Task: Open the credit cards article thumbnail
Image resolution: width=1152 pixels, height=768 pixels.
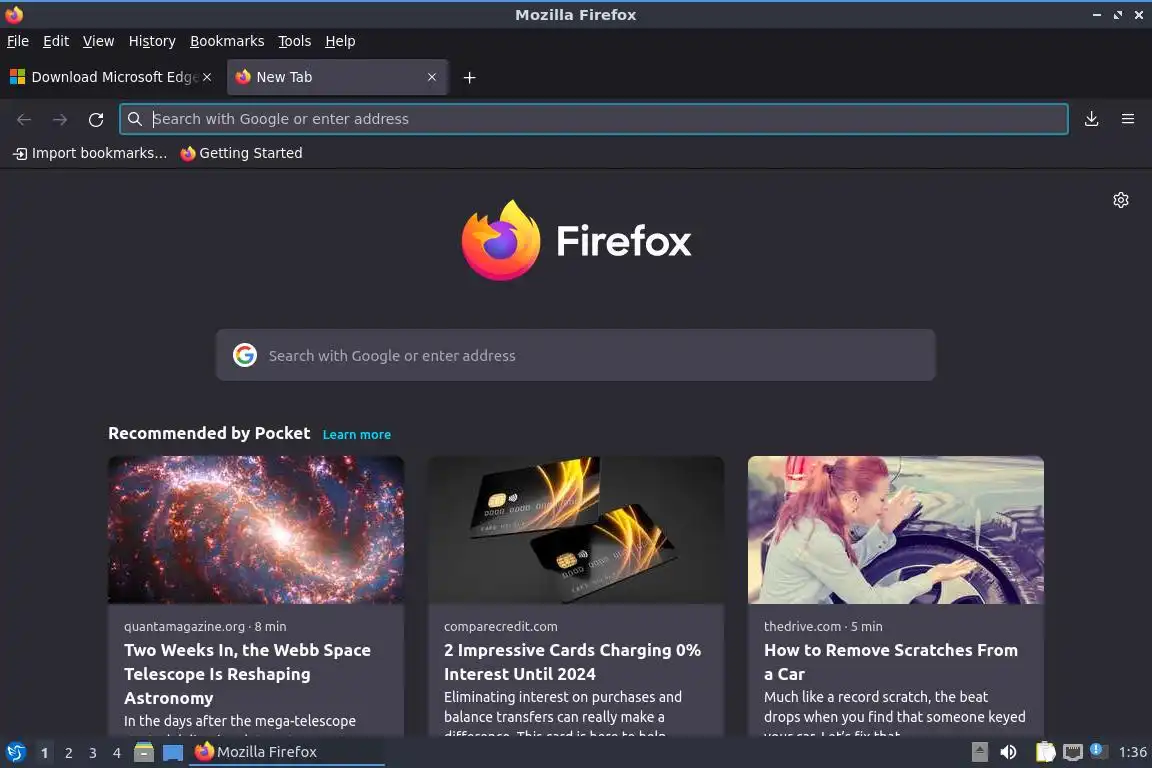Action: point(576,530)
